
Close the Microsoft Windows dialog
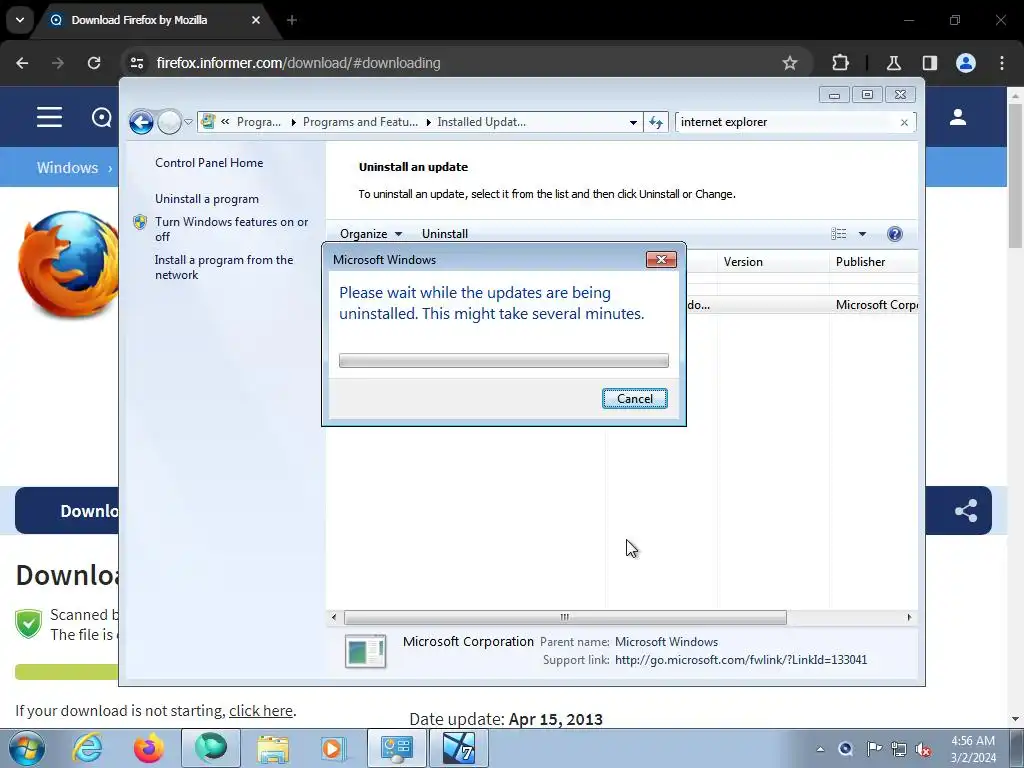661,259
